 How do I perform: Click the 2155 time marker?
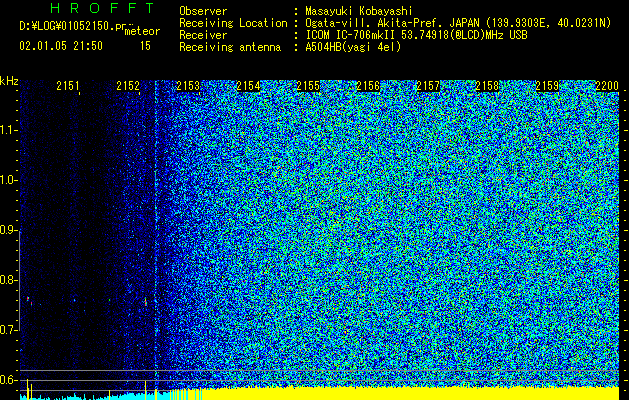(308, 86)
